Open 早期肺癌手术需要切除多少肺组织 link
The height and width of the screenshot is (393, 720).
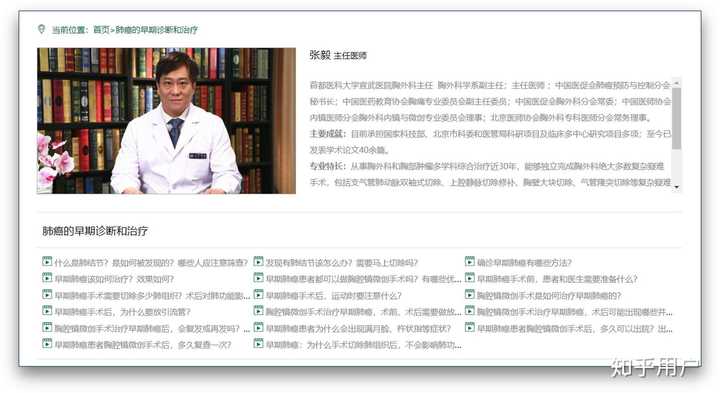pyautogui.click(x=152, y=296)
